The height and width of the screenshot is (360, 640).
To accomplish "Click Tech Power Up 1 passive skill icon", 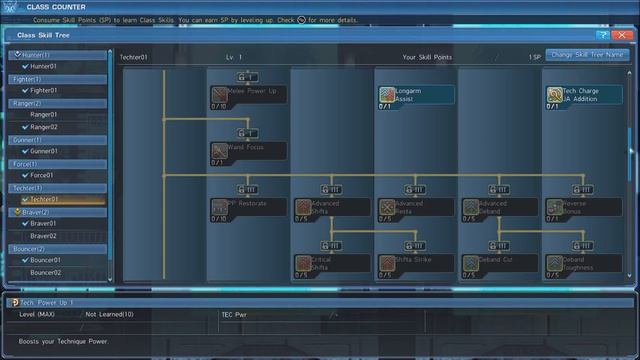I will click(x=15, y=302).
